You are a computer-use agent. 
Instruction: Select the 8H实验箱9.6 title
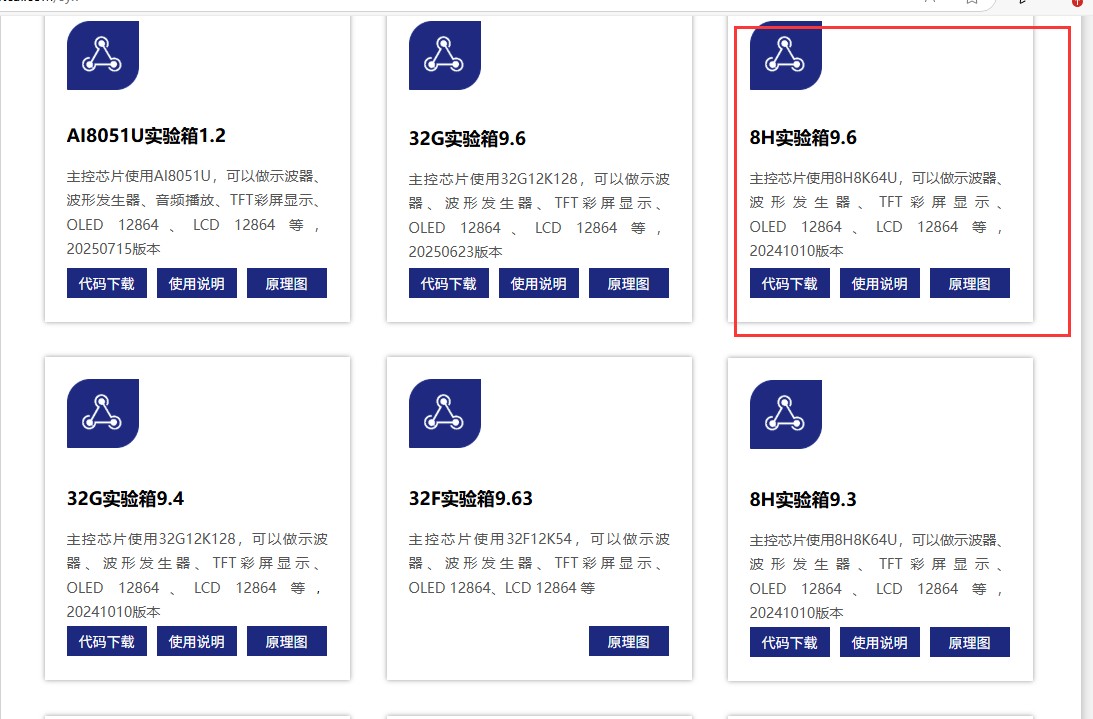[x=803, y=137]
